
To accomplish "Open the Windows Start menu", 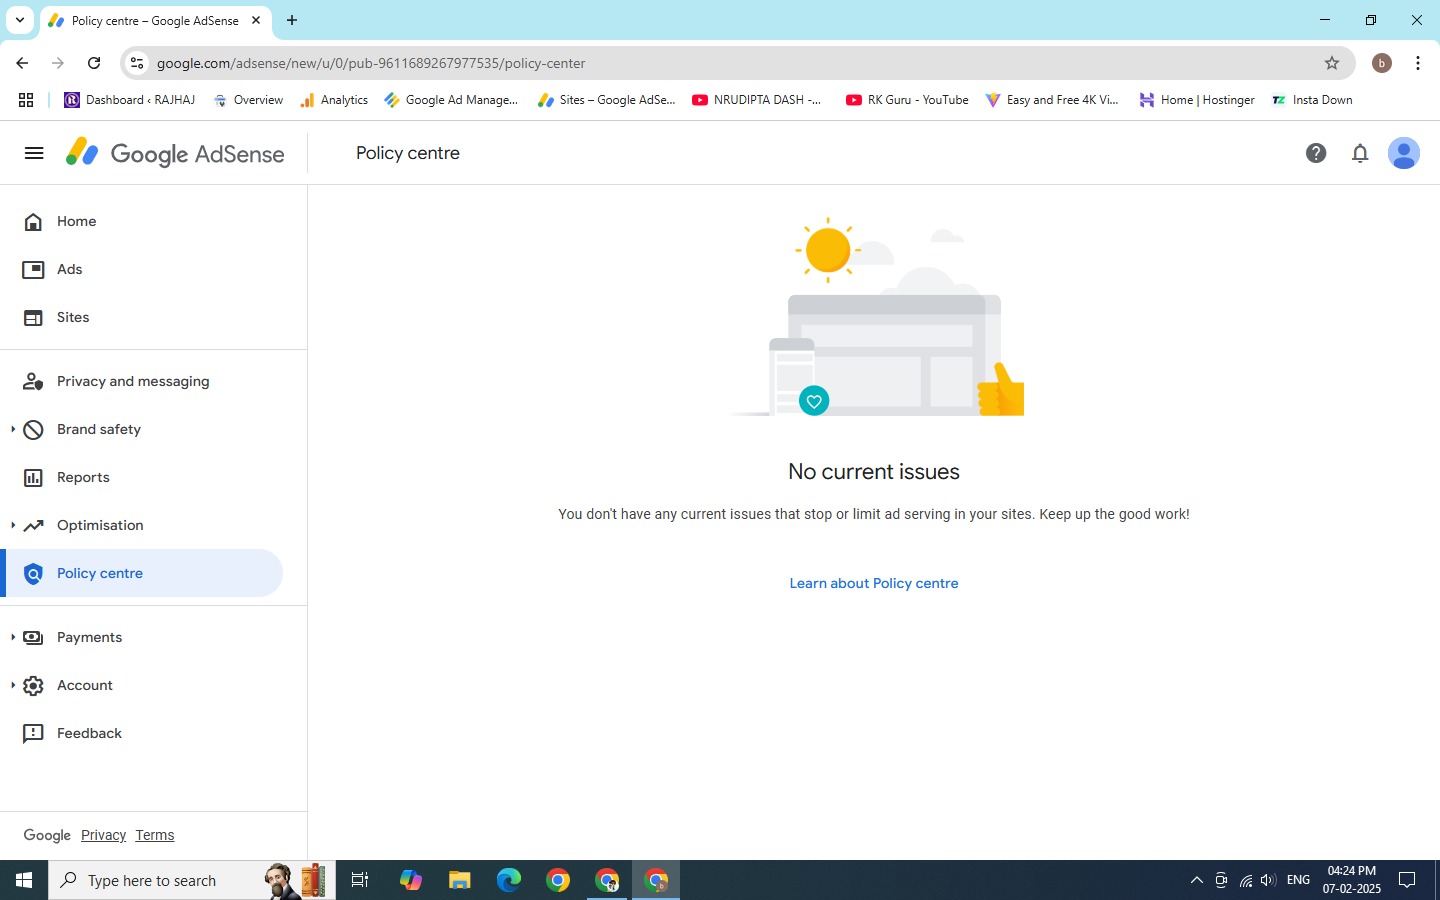I will (24, 880).
